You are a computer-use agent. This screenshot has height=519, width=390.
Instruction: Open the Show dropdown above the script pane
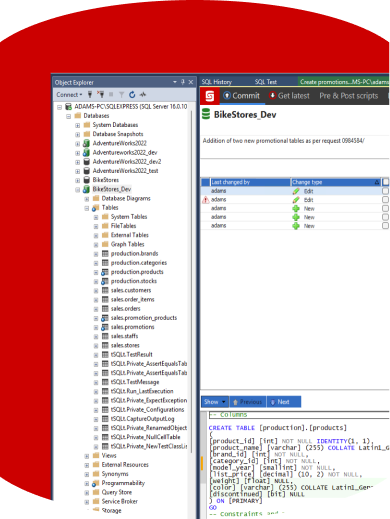[215, 402]
